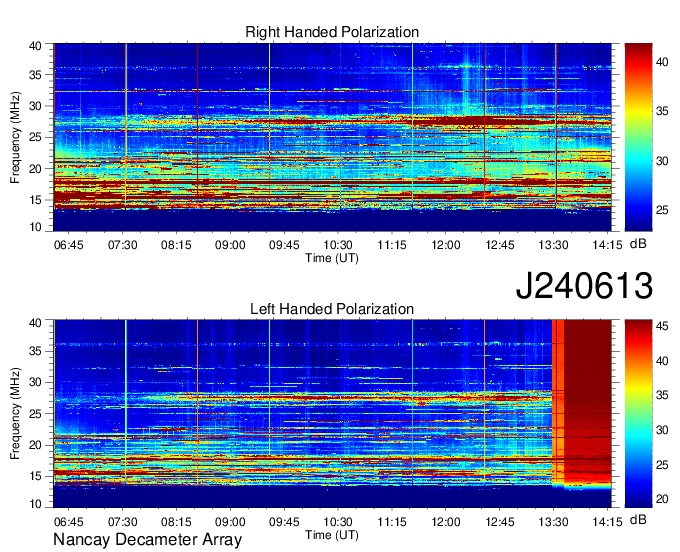The width and height of the screenshot is (680, 552).
Task: Click 06:45 time tick under Left Handed plot
Action: click(69, 522)
